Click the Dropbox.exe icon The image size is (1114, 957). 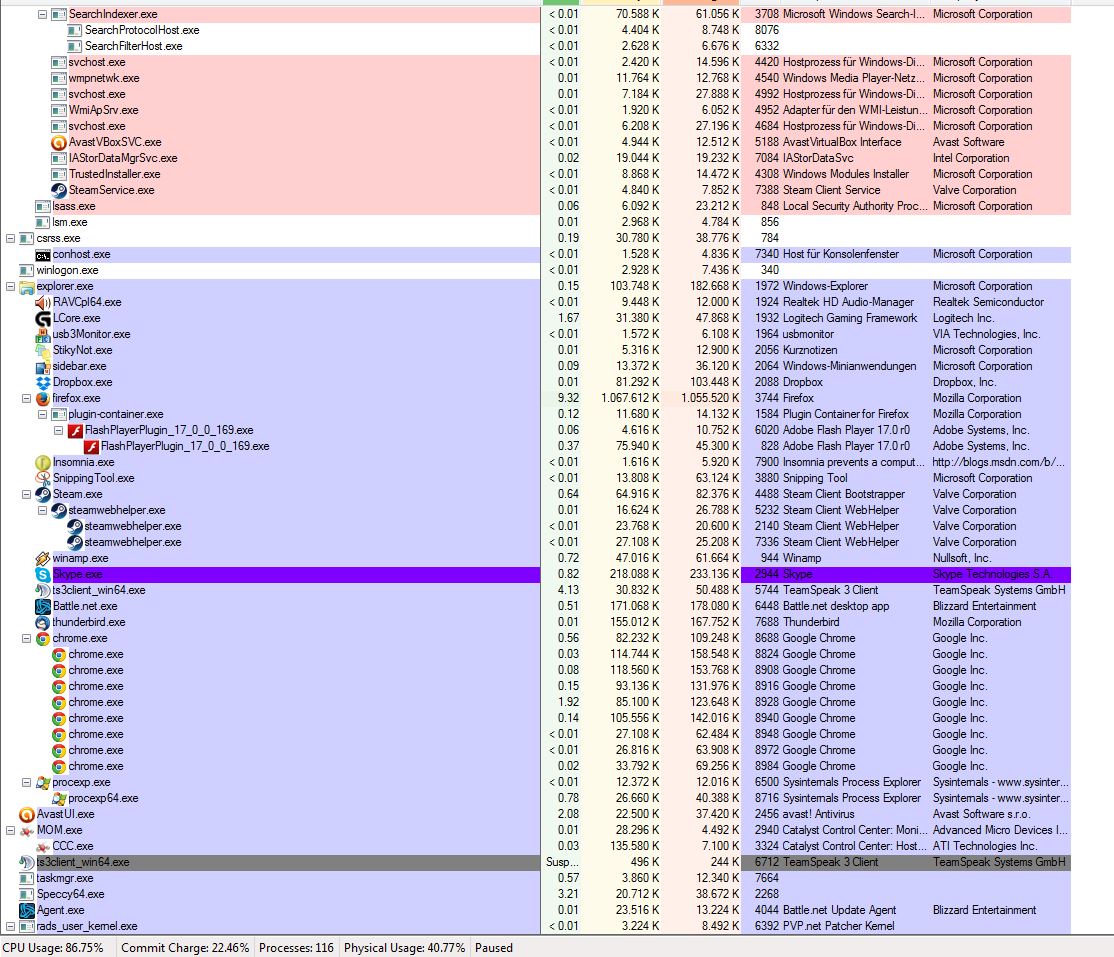point(43,382)
